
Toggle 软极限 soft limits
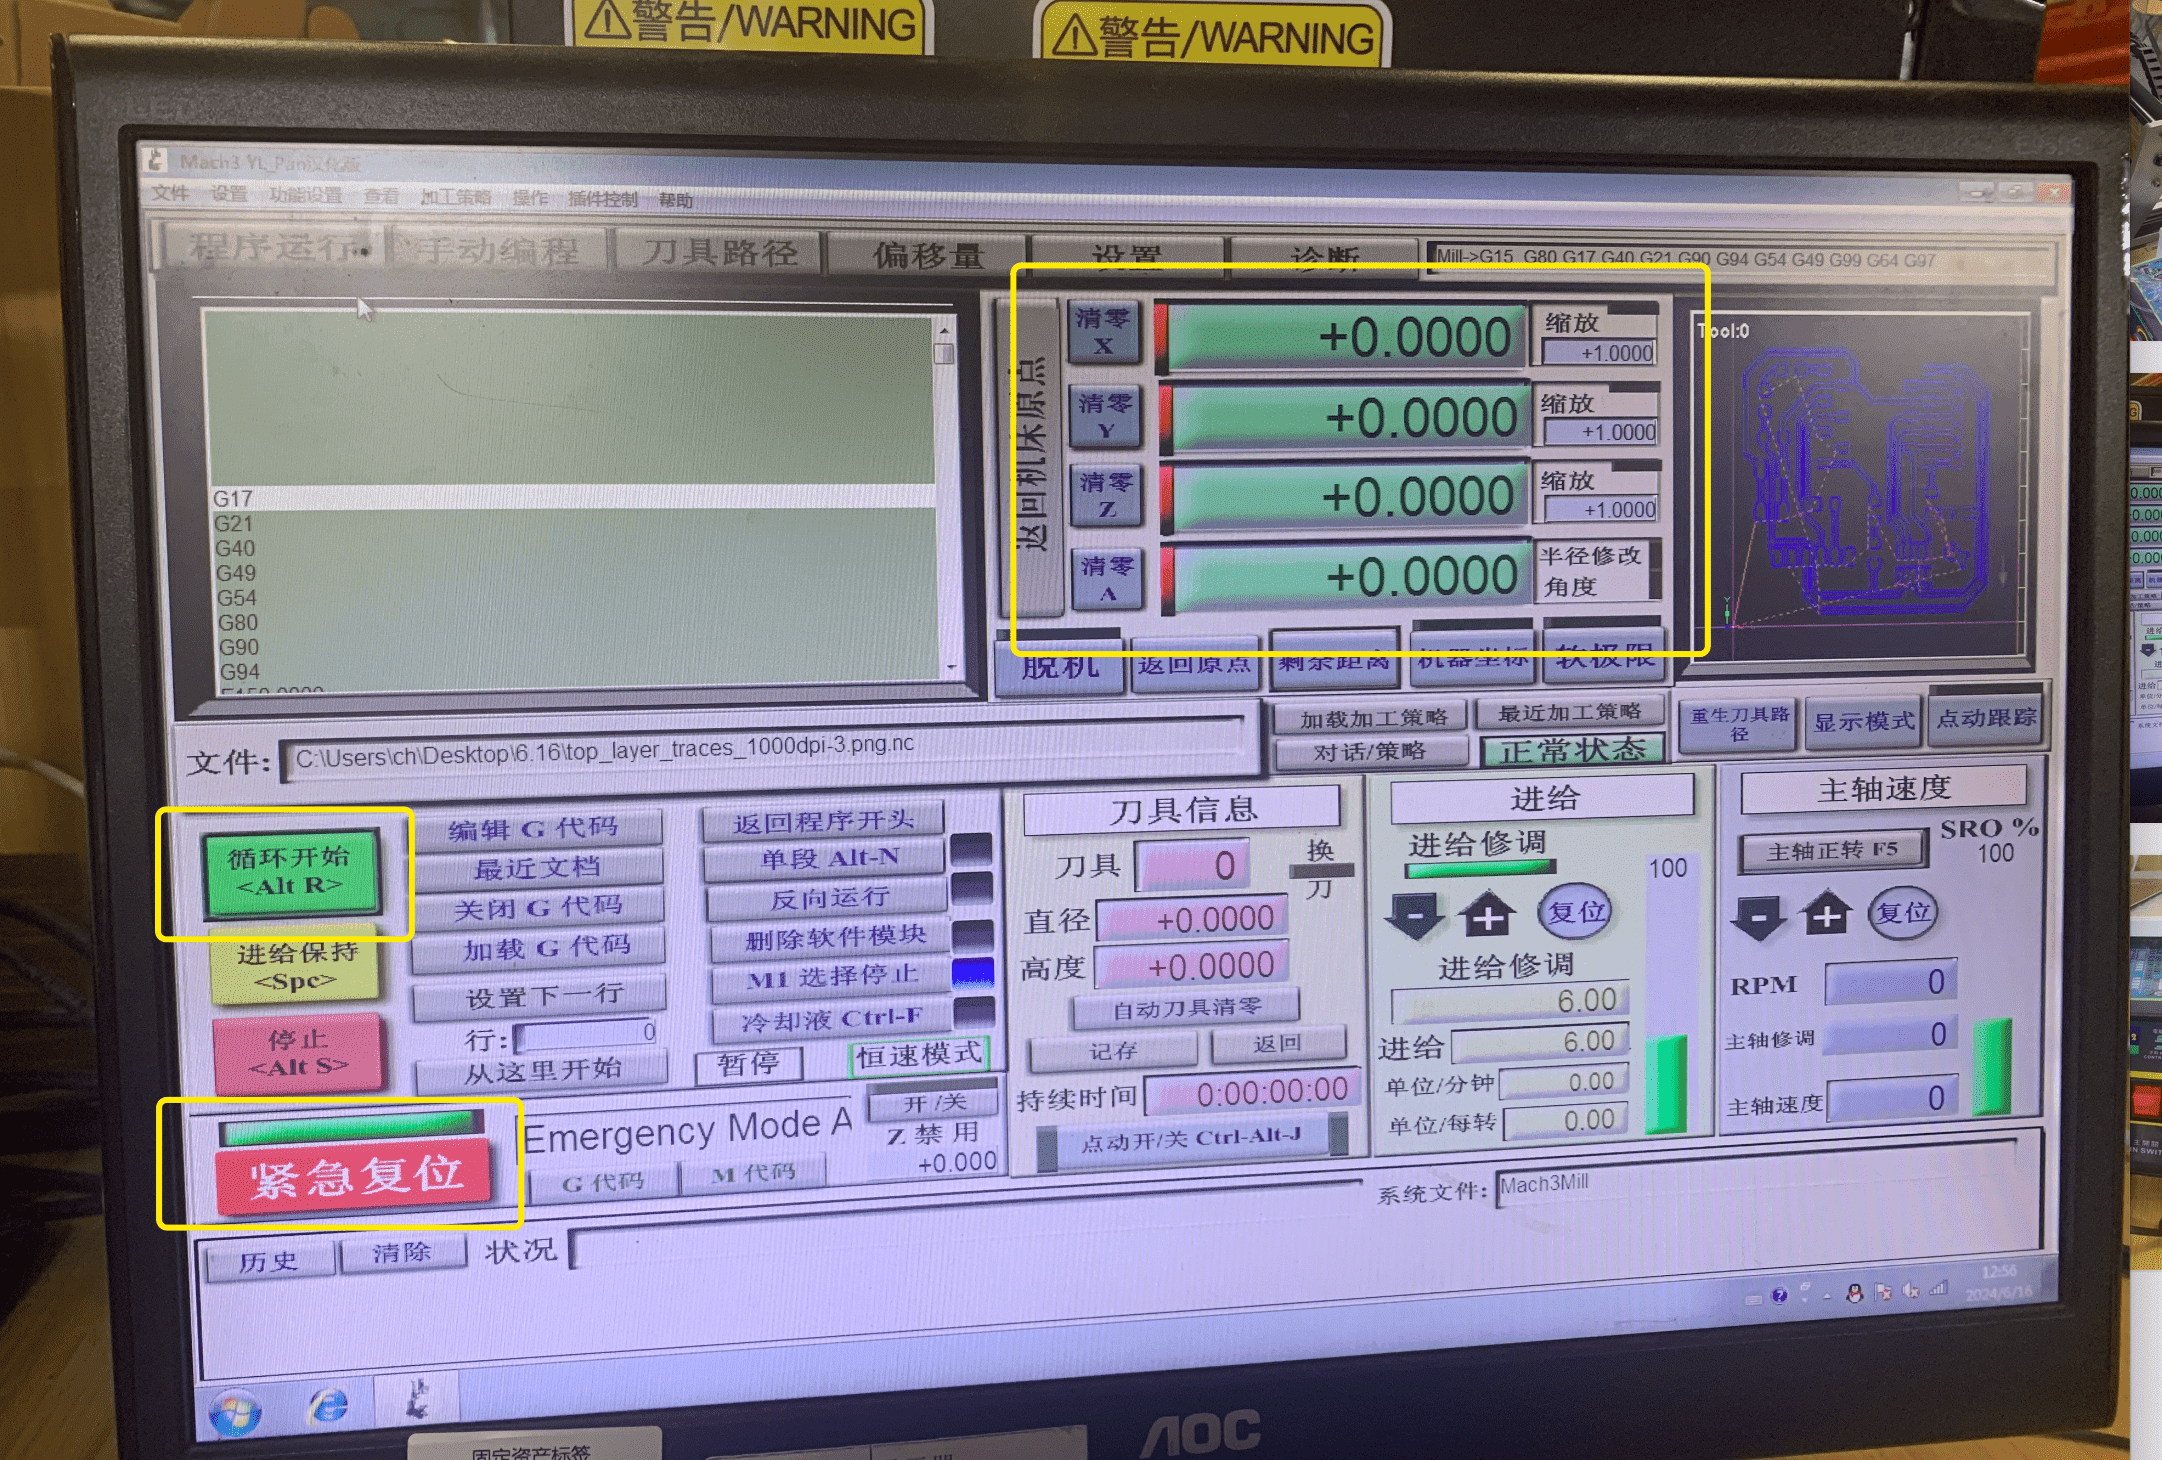click(1606, 657)
